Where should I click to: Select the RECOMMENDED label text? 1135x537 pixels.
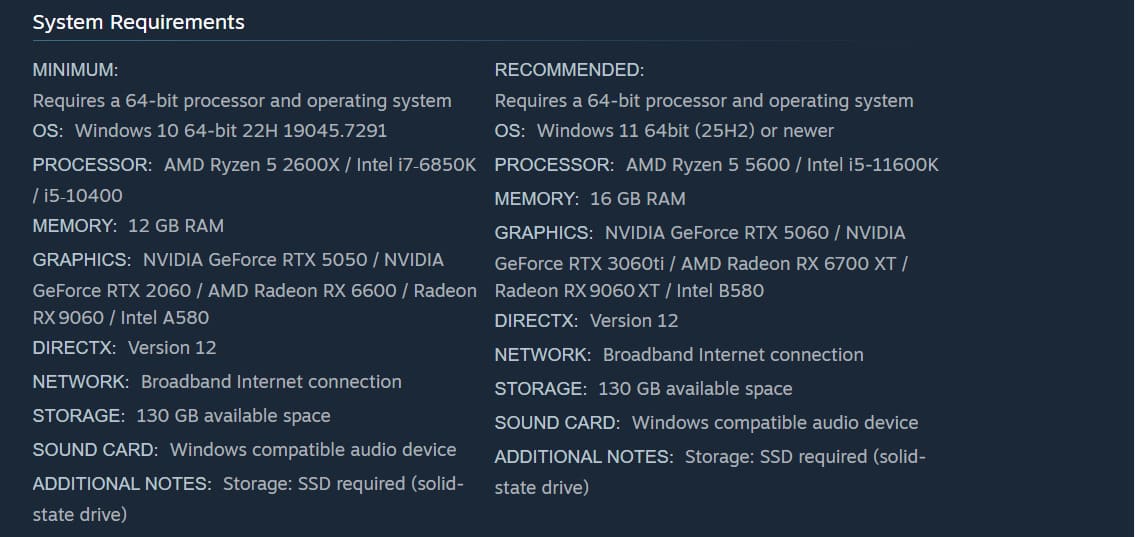pos(569,70)
